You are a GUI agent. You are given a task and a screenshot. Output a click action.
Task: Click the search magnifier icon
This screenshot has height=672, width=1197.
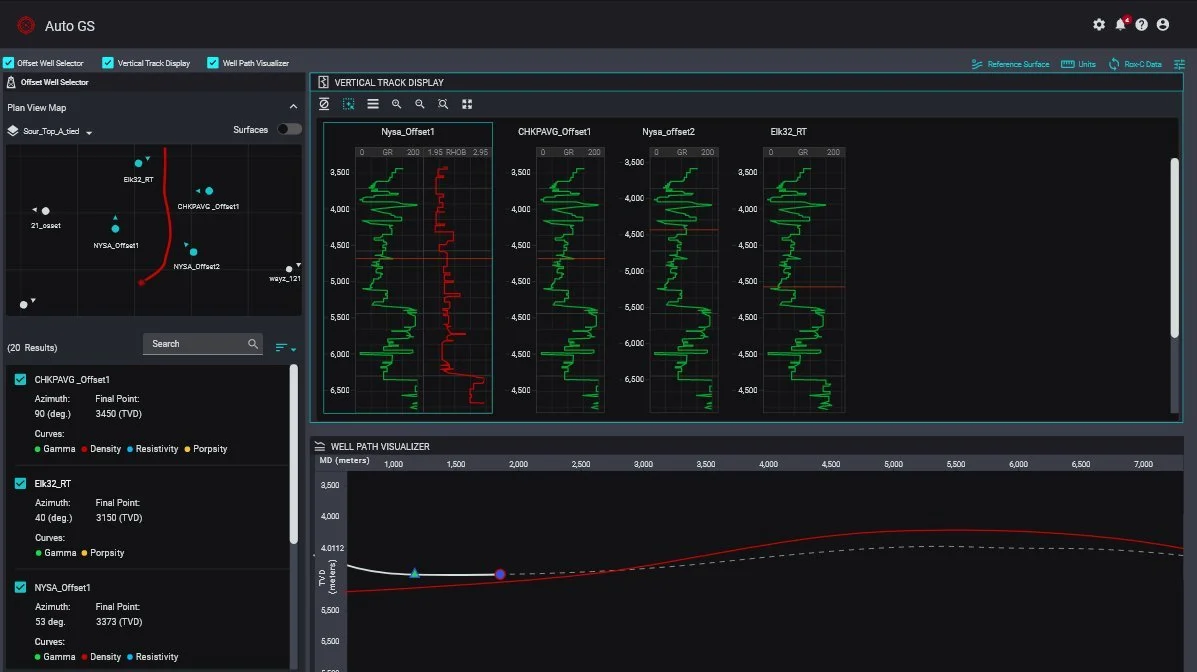click(x=253, y=344)
